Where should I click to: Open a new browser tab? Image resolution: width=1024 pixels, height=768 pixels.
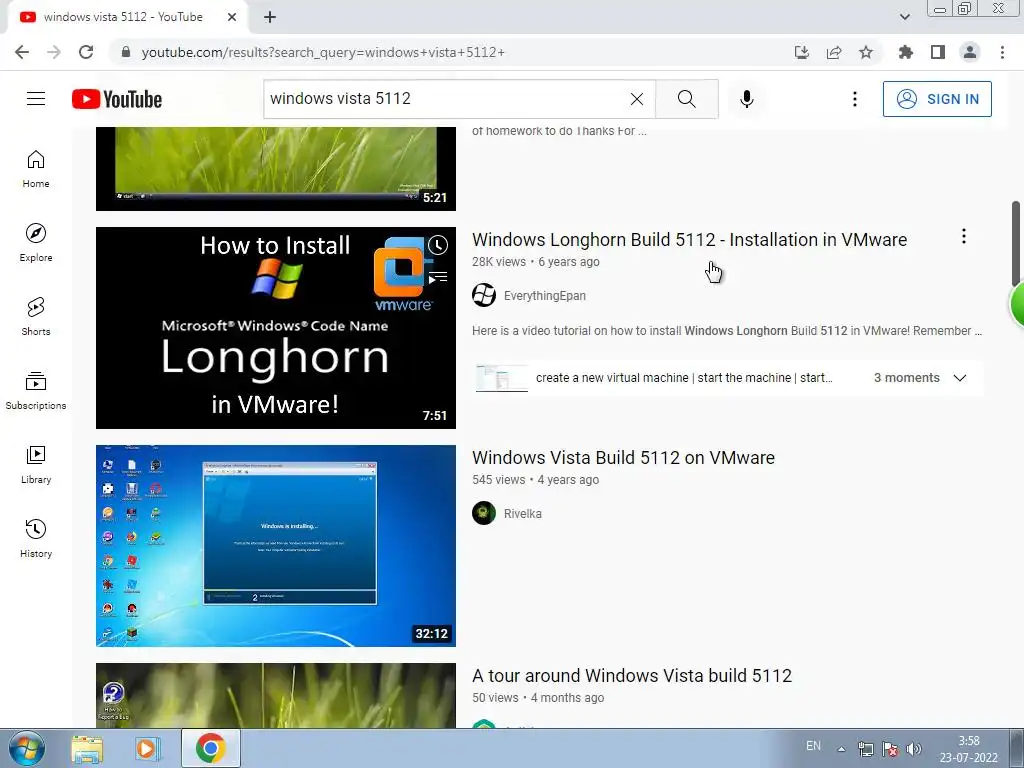tap(270, 17)
